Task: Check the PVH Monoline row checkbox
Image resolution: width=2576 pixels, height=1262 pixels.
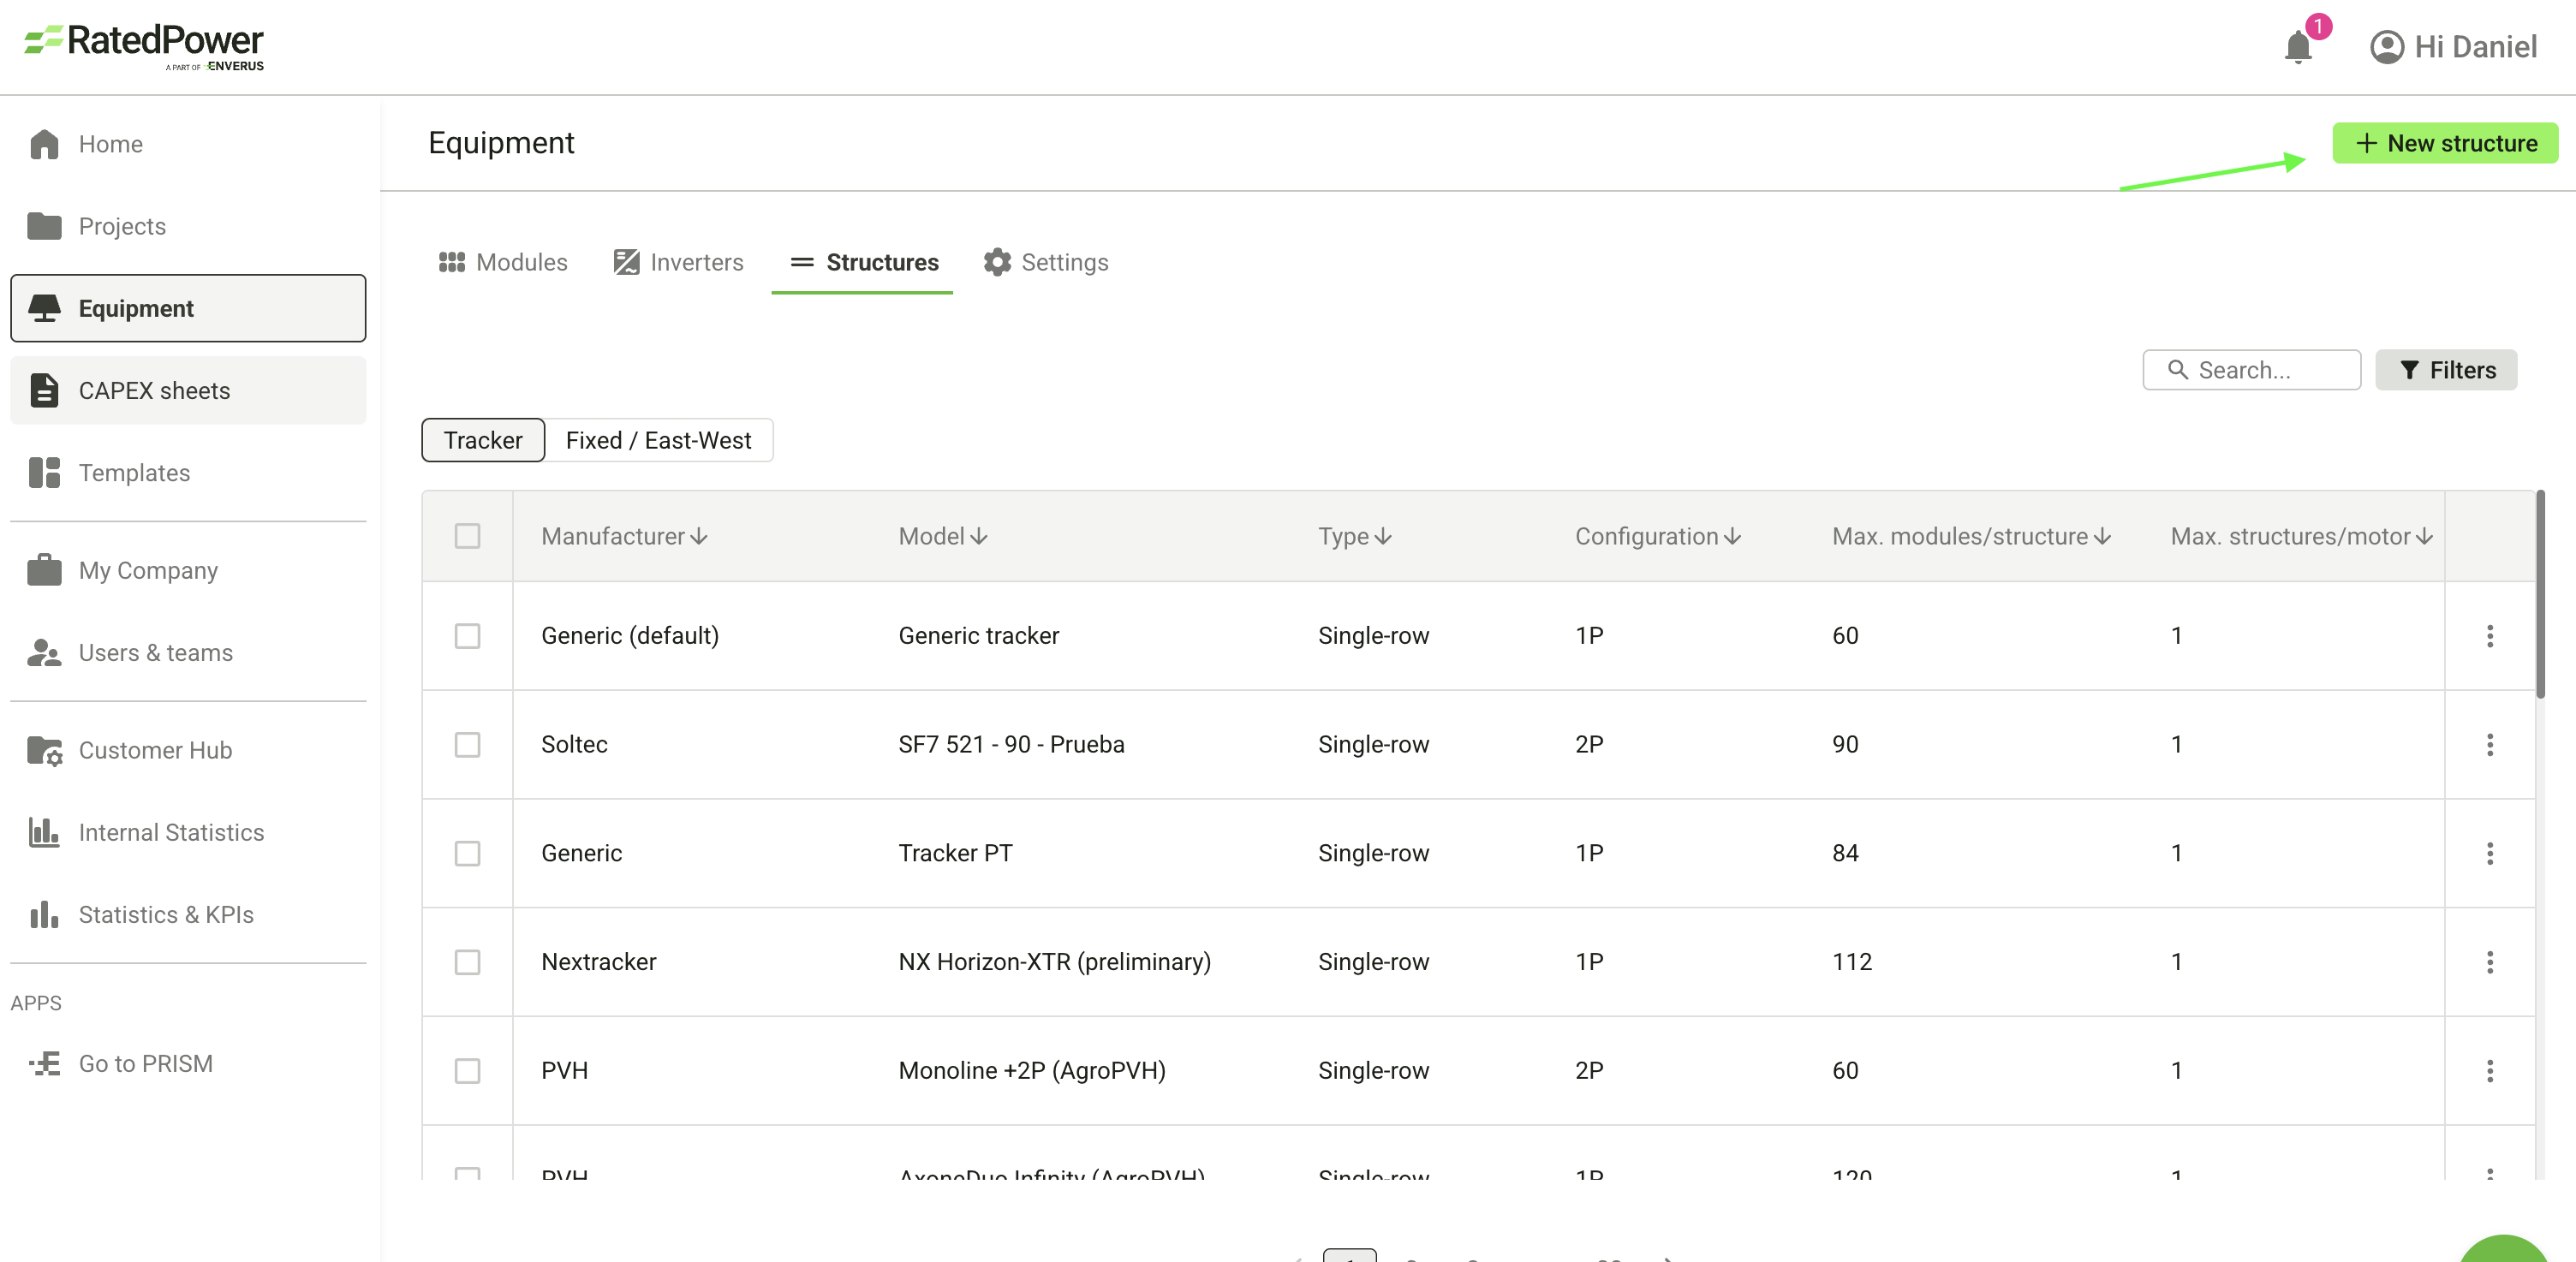Action: click(467, 1071)
